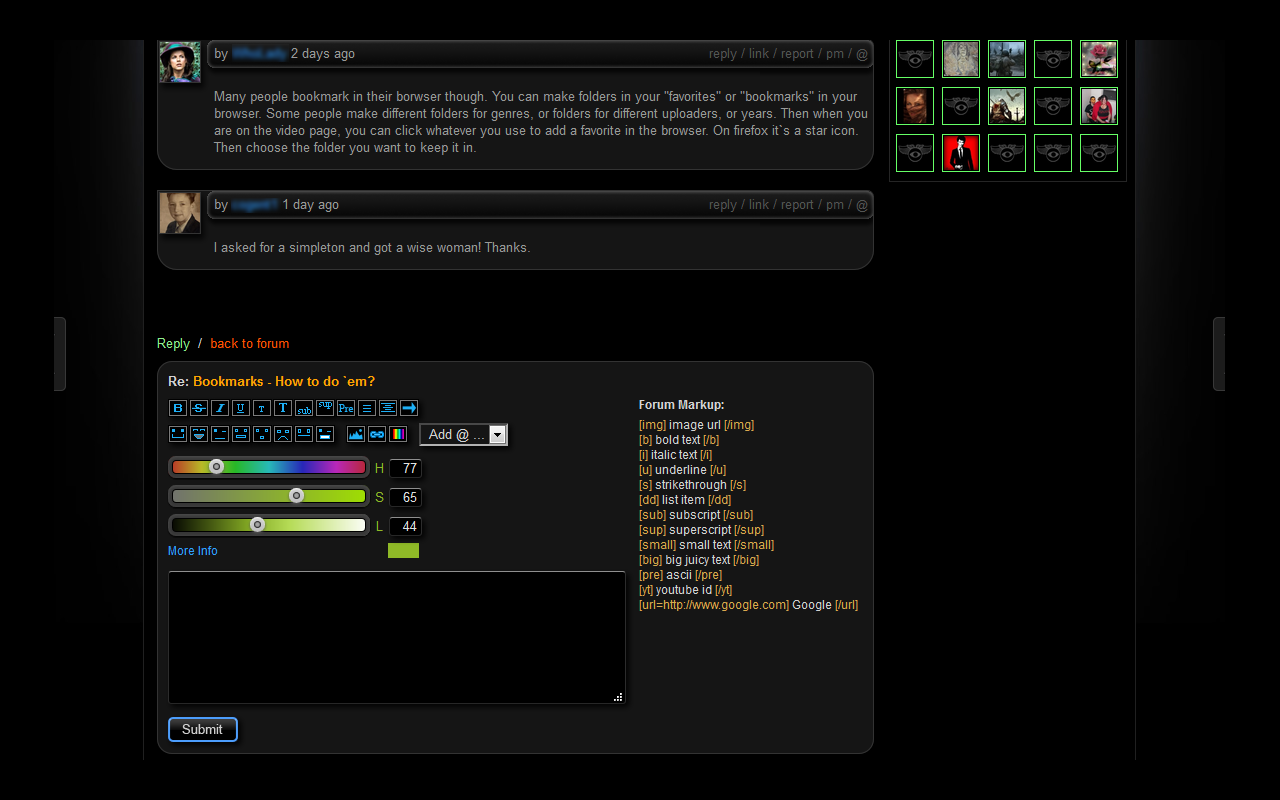Select the center-align text icon

click(388, 408)
